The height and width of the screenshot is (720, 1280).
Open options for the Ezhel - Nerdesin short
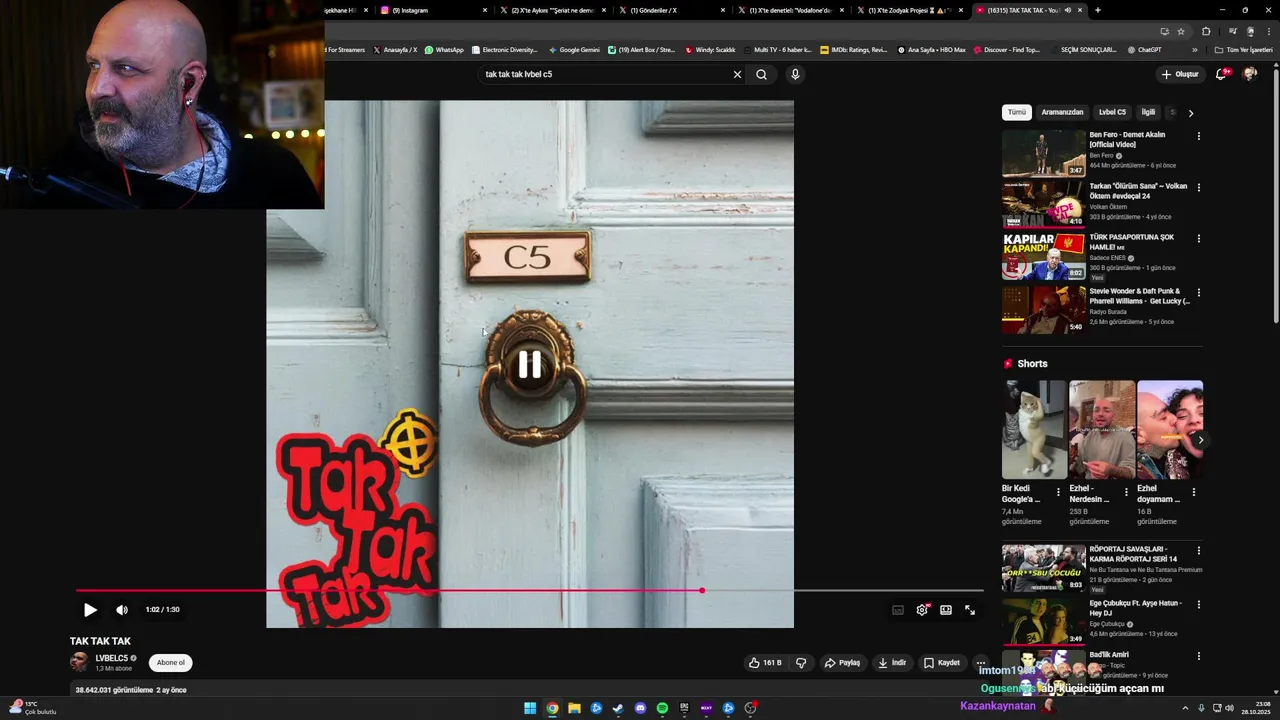1126,492
